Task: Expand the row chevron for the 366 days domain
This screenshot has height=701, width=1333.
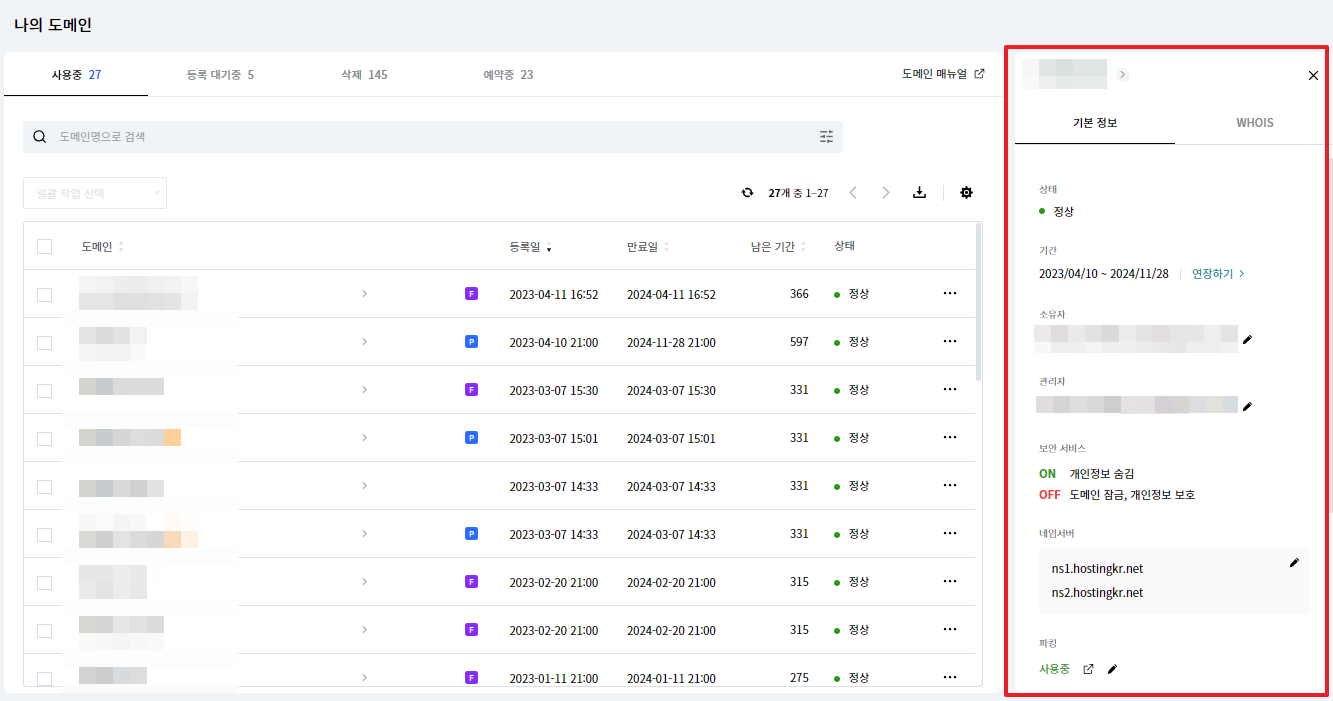Action: [364, 294]
